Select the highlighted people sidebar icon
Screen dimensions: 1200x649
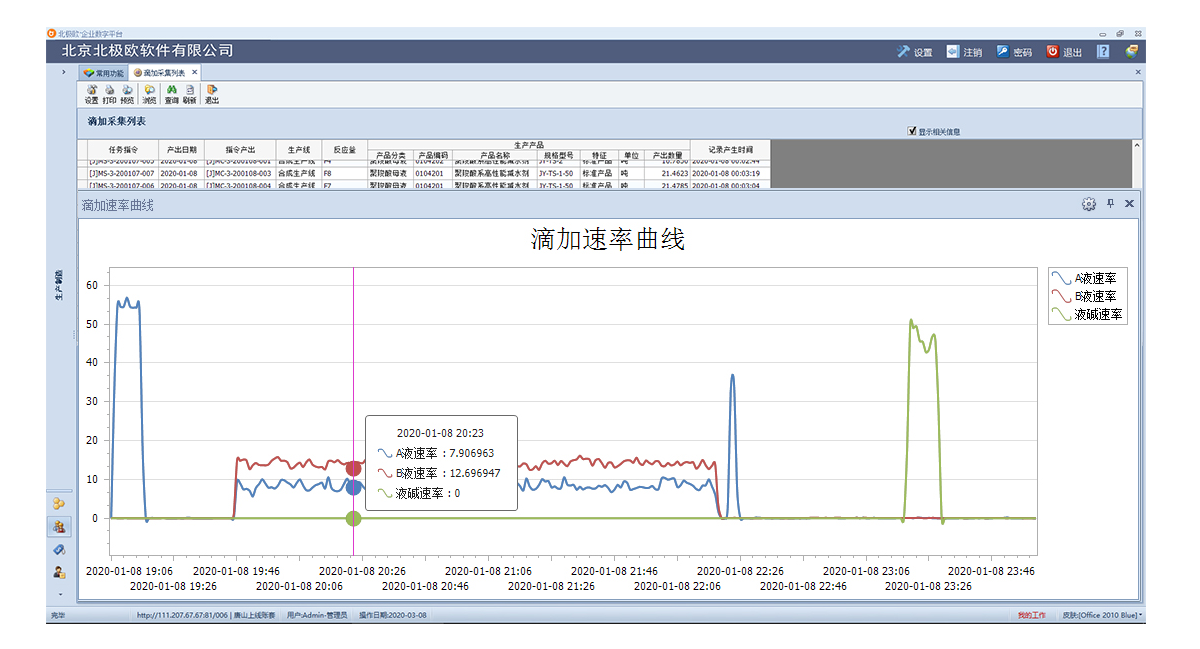[x=59, y=526]
